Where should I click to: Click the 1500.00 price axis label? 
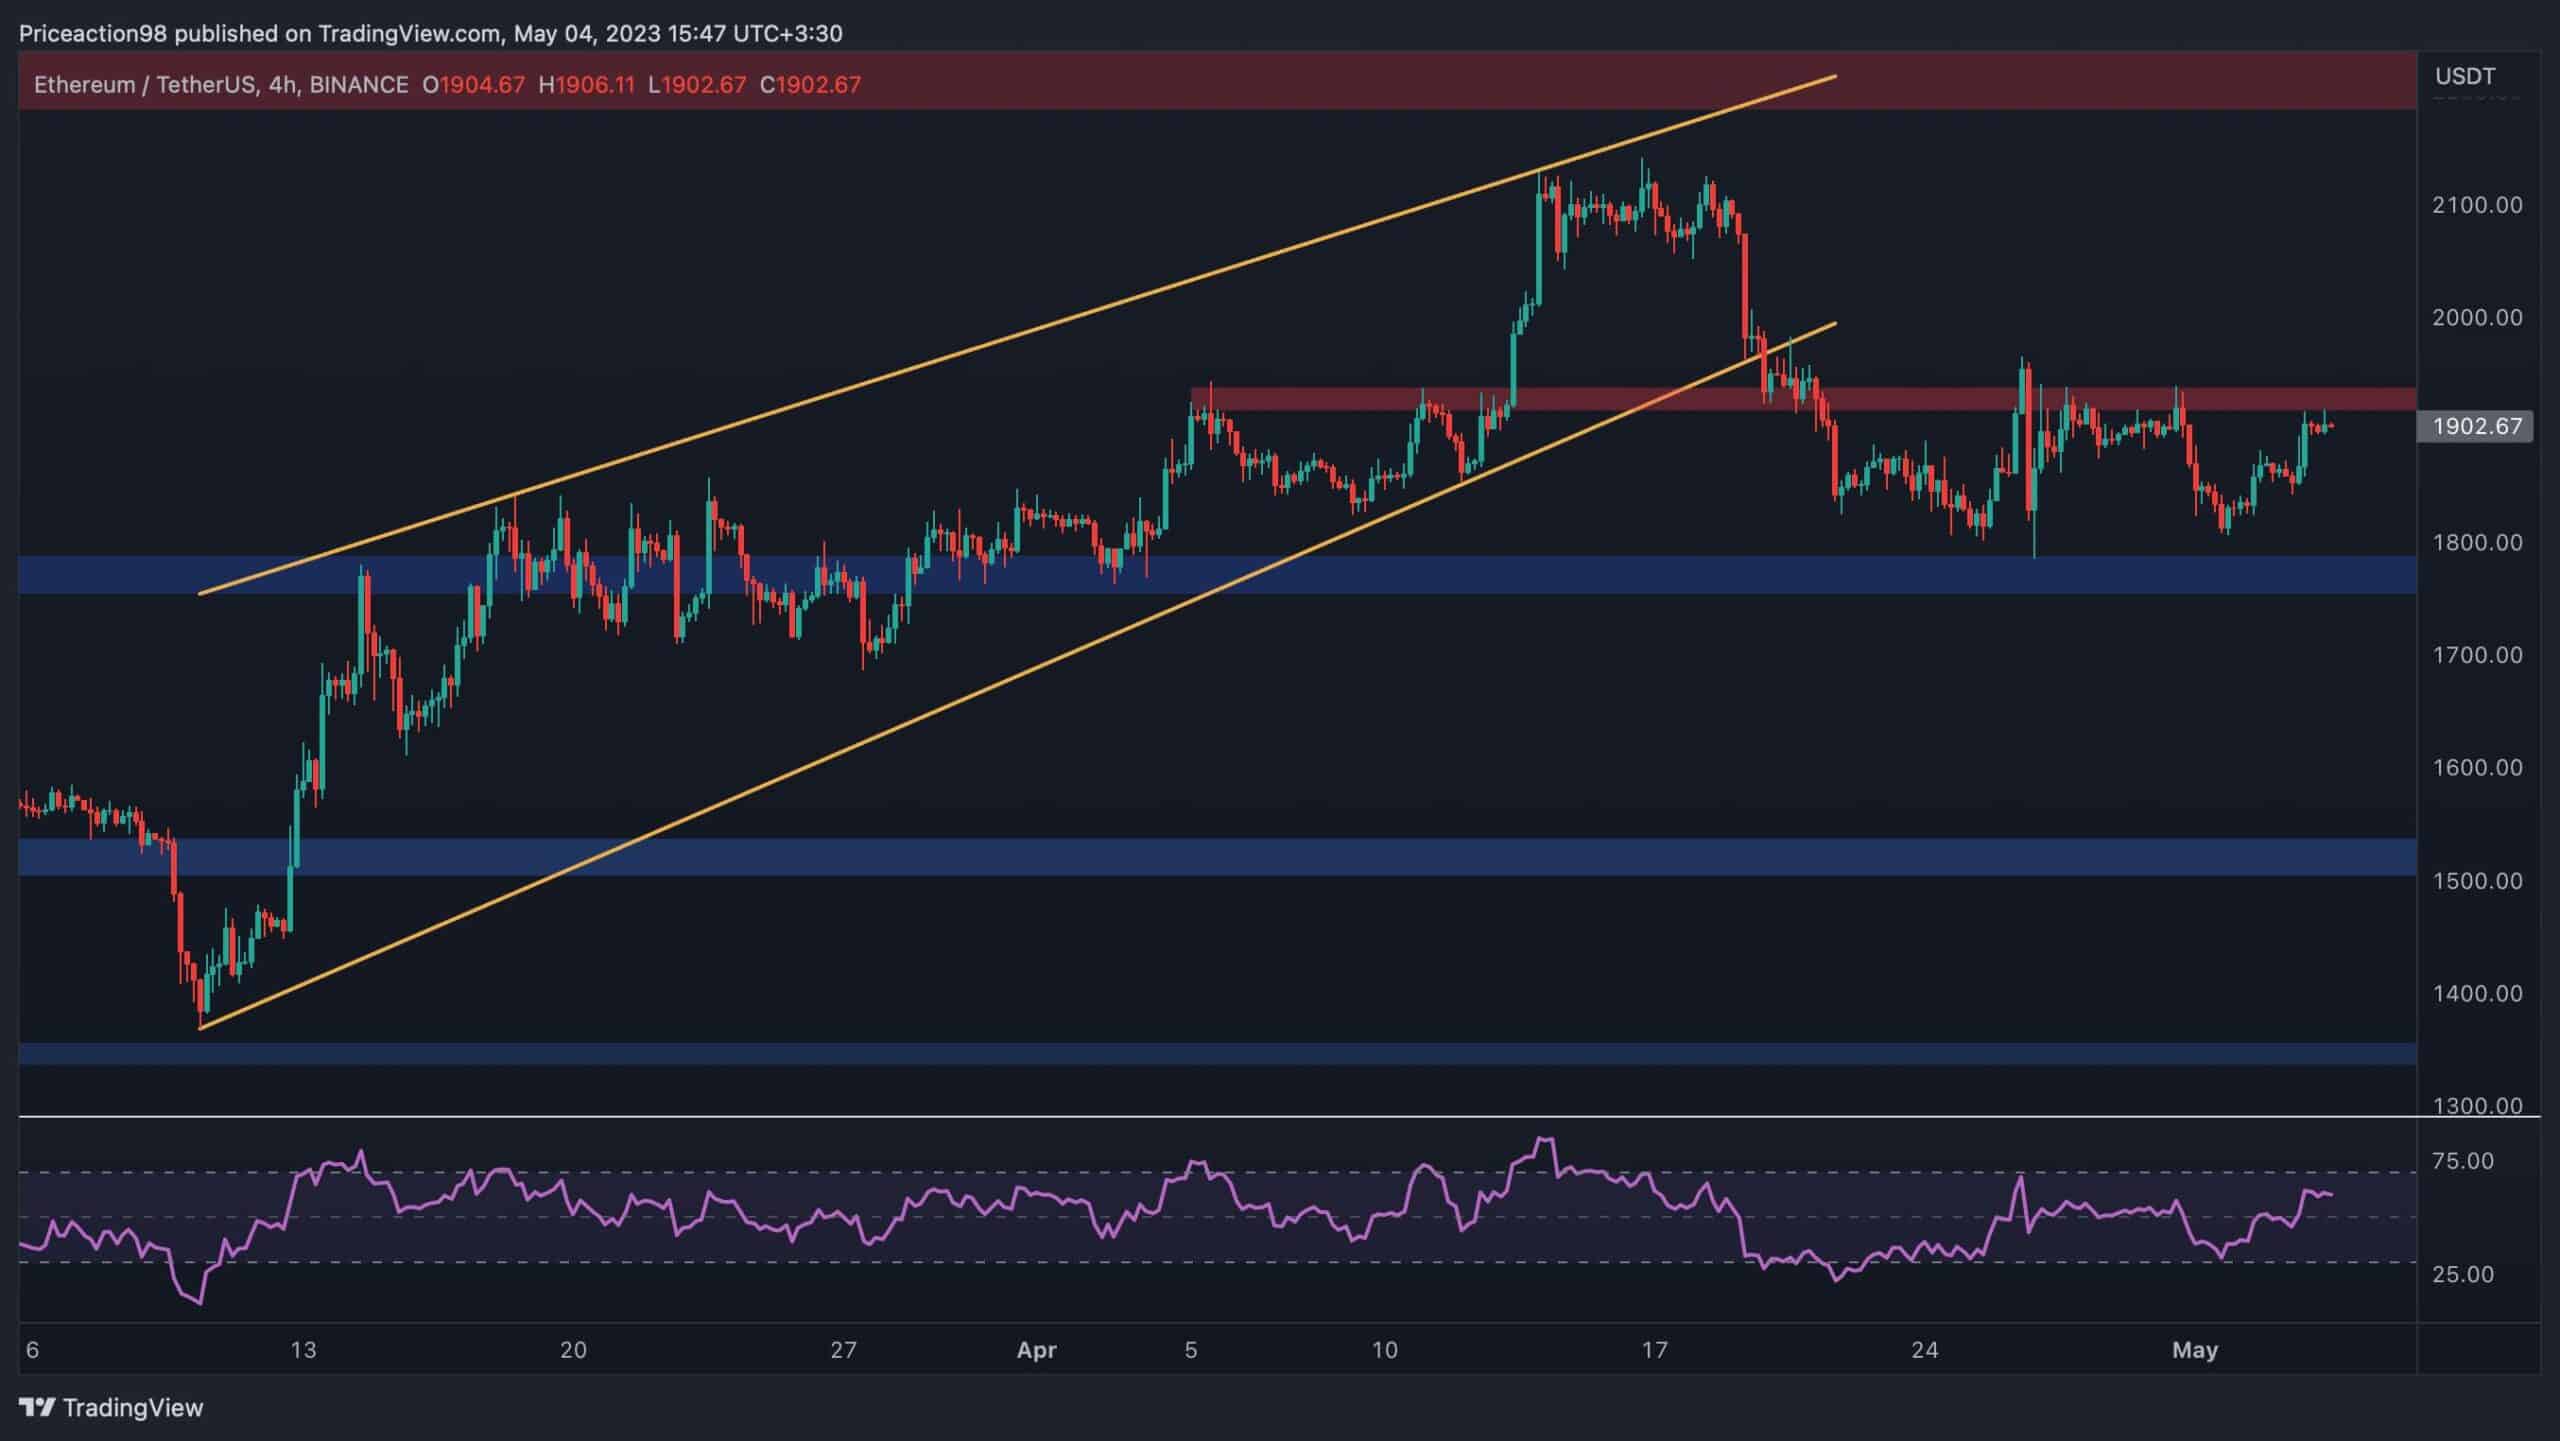tap(2477, 881)
